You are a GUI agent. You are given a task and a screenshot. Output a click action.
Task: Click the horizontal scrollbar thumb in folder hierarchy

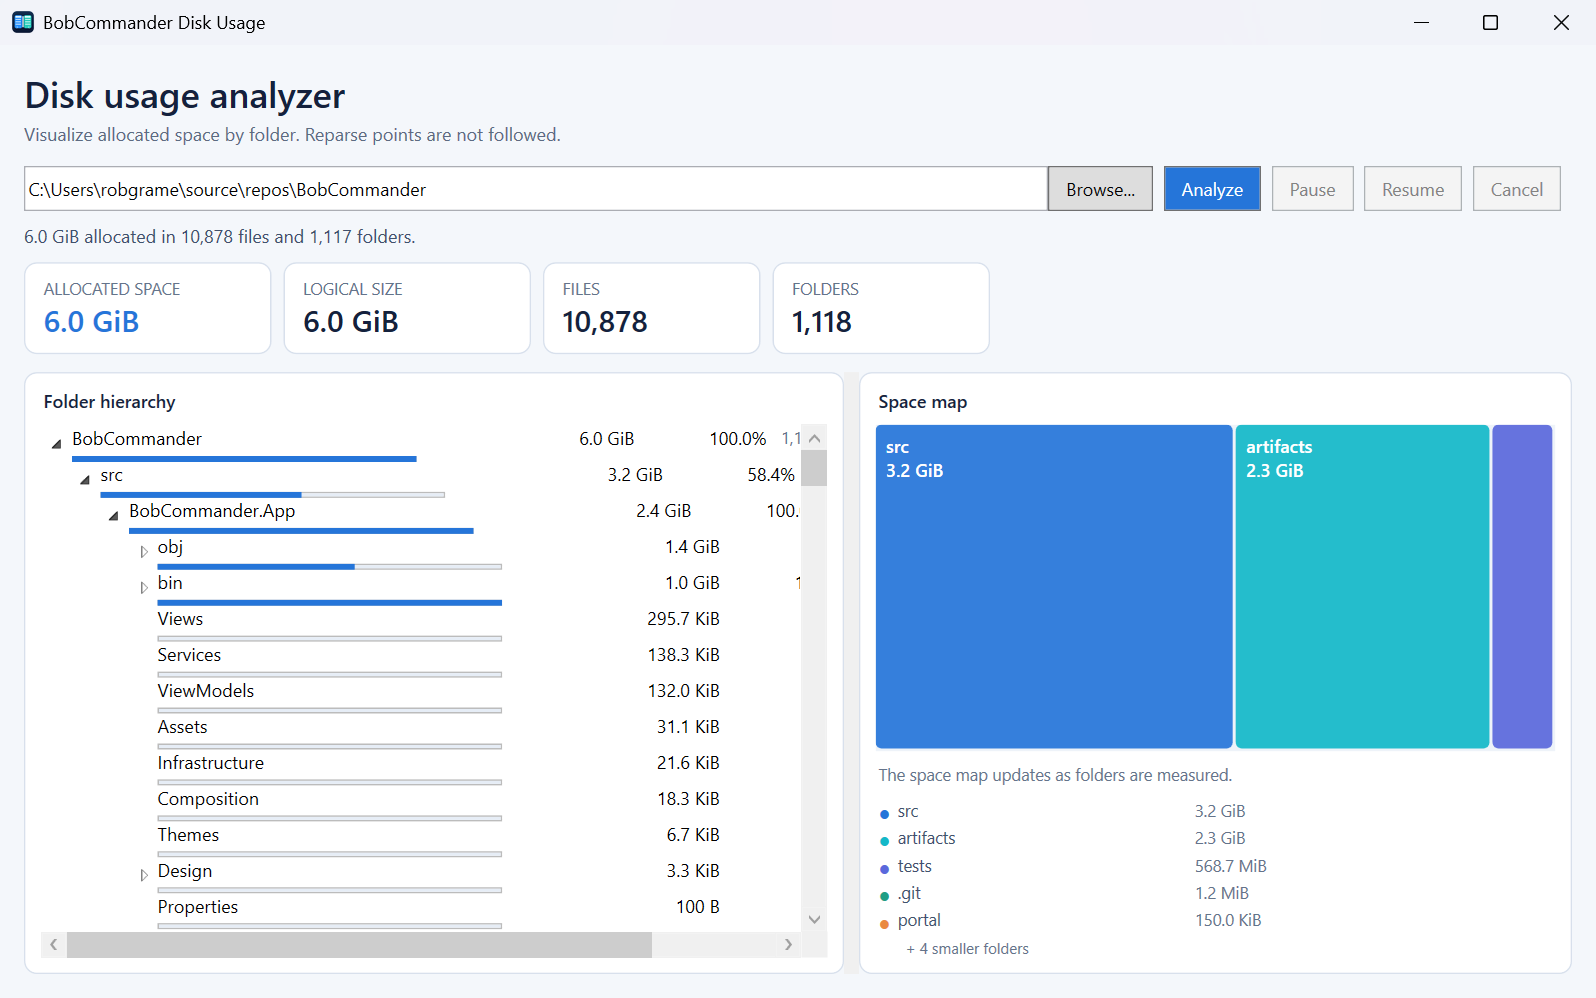click(x=359, y=944)
